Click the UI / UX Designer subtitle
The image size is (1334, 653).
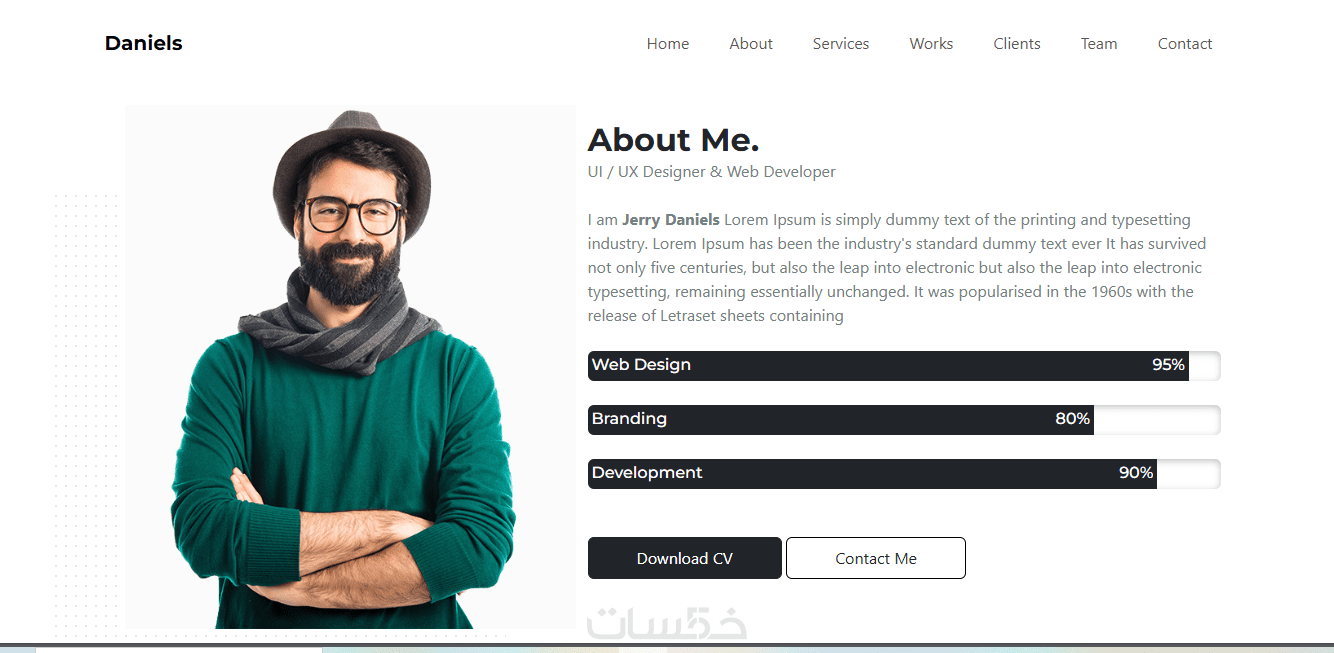(x=711, y=172)
